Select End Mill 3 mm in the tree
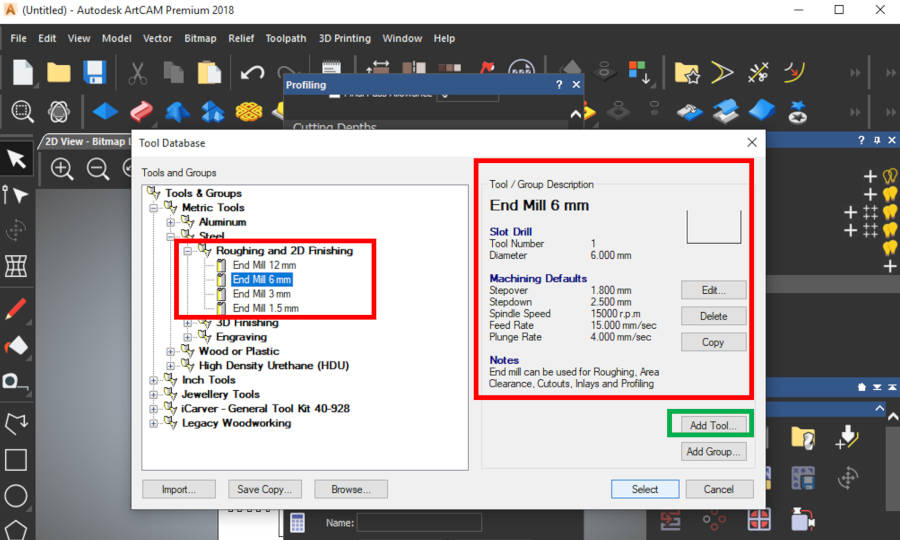 pos(261,294)
